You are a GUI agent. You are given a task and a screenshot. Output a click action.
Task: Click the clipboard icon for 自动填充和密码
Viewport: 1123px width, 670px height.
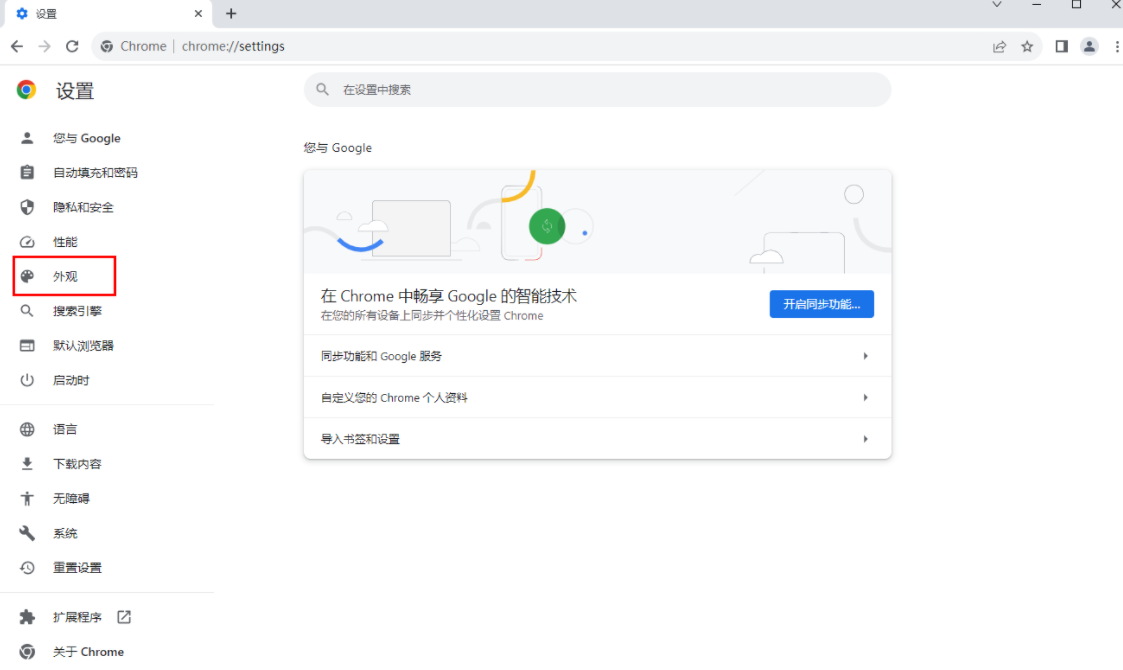click(27, 173)
